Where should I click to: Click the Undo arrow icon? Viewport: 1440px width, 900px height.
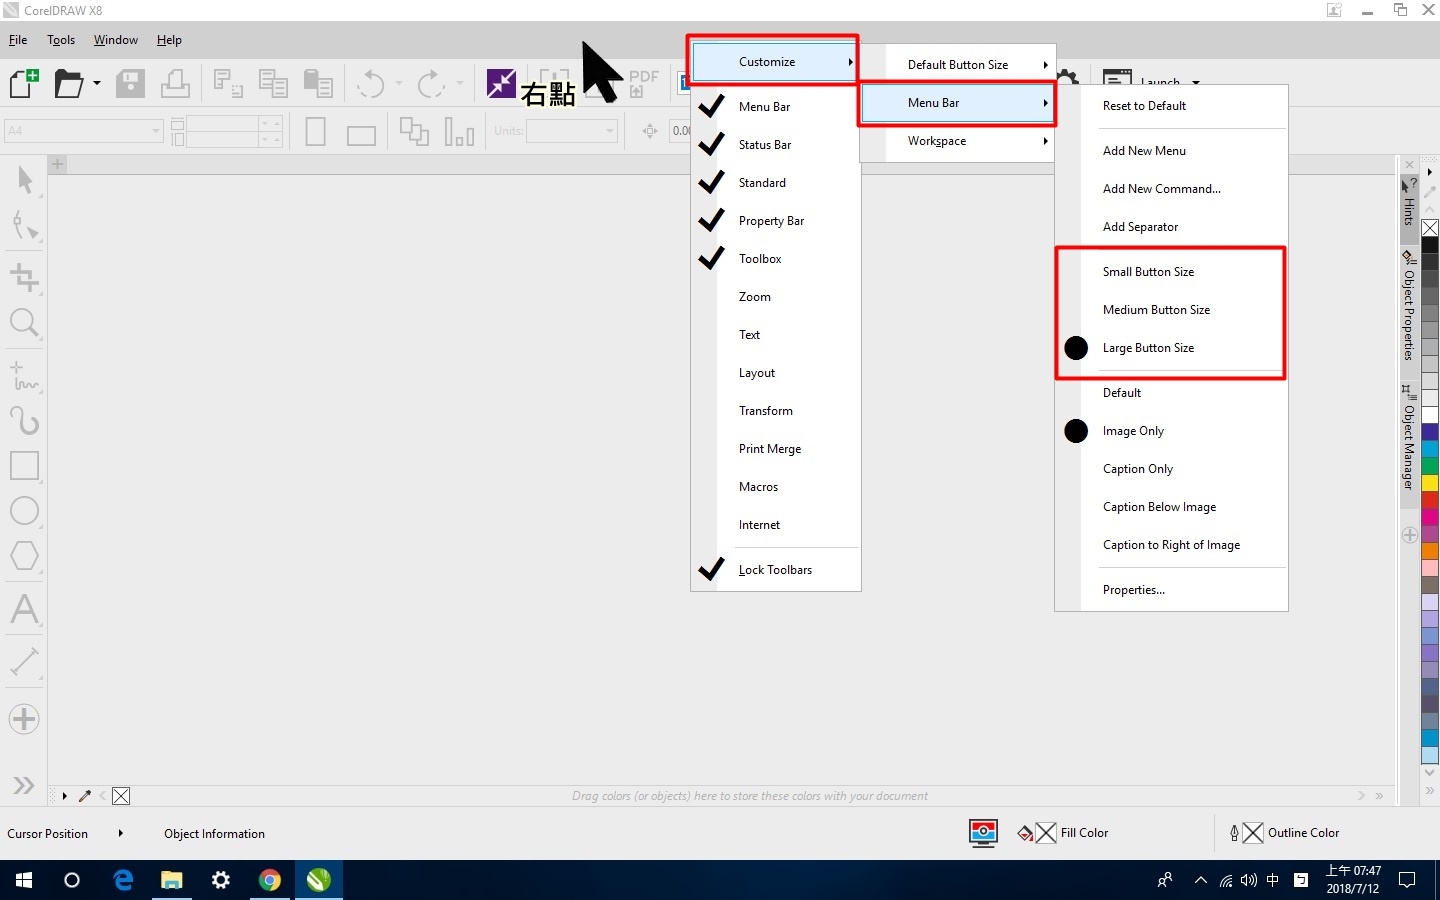[x=371, y=83]
